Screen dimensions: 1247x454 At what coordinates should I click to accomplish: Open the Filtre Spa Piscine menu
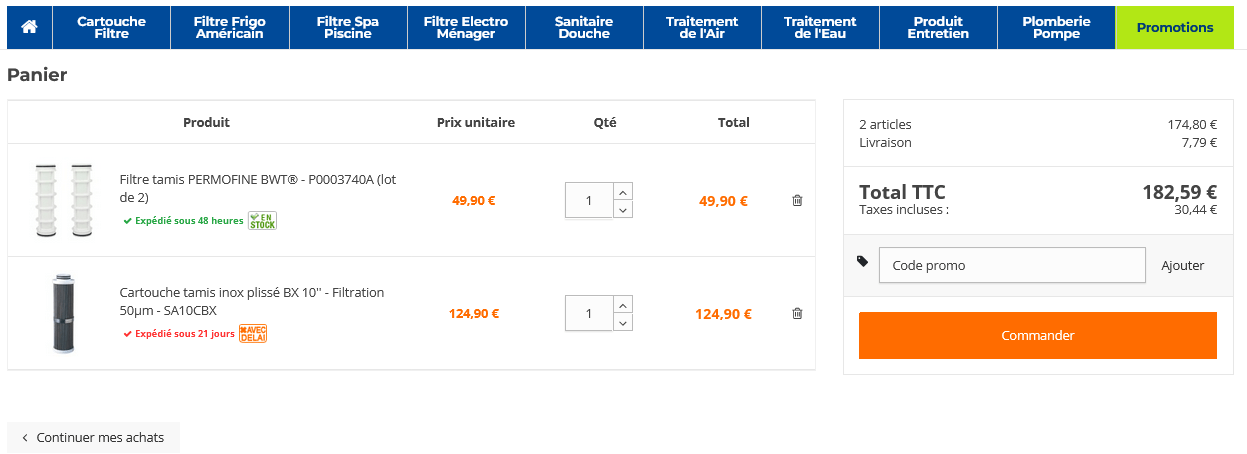(347, 27)
